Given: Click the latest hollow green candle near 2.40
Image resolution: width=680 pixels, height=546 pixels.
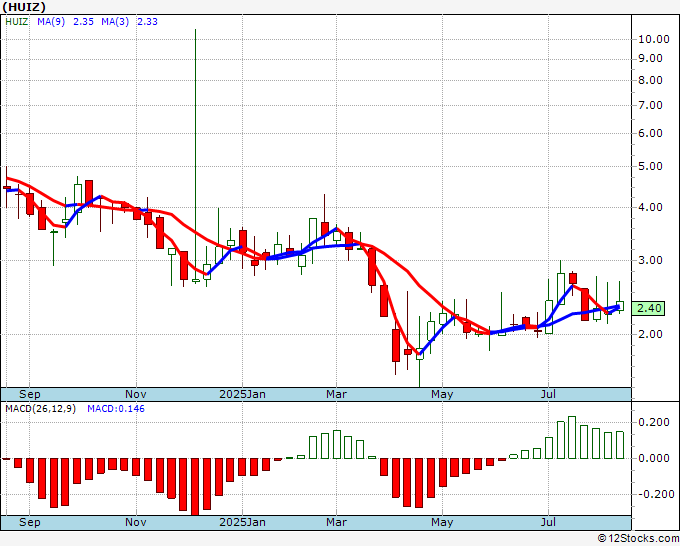Looking at the screenshot, I should coord(620,306).
